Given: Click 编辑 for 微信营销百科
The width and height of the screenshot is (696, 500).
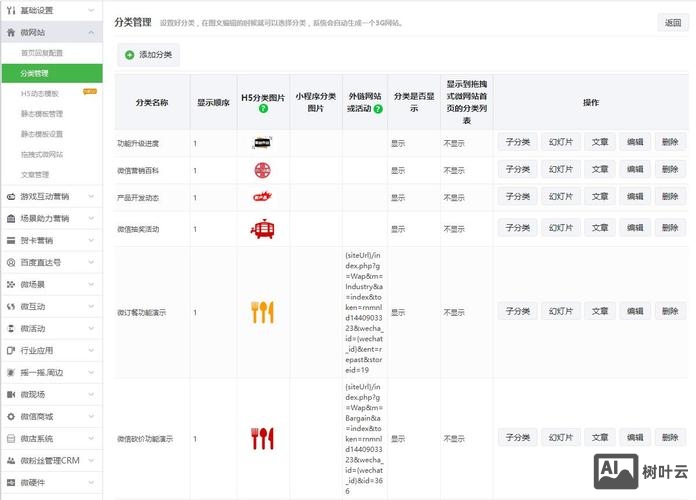Looking at the screenshot, I should click(635, 169).
